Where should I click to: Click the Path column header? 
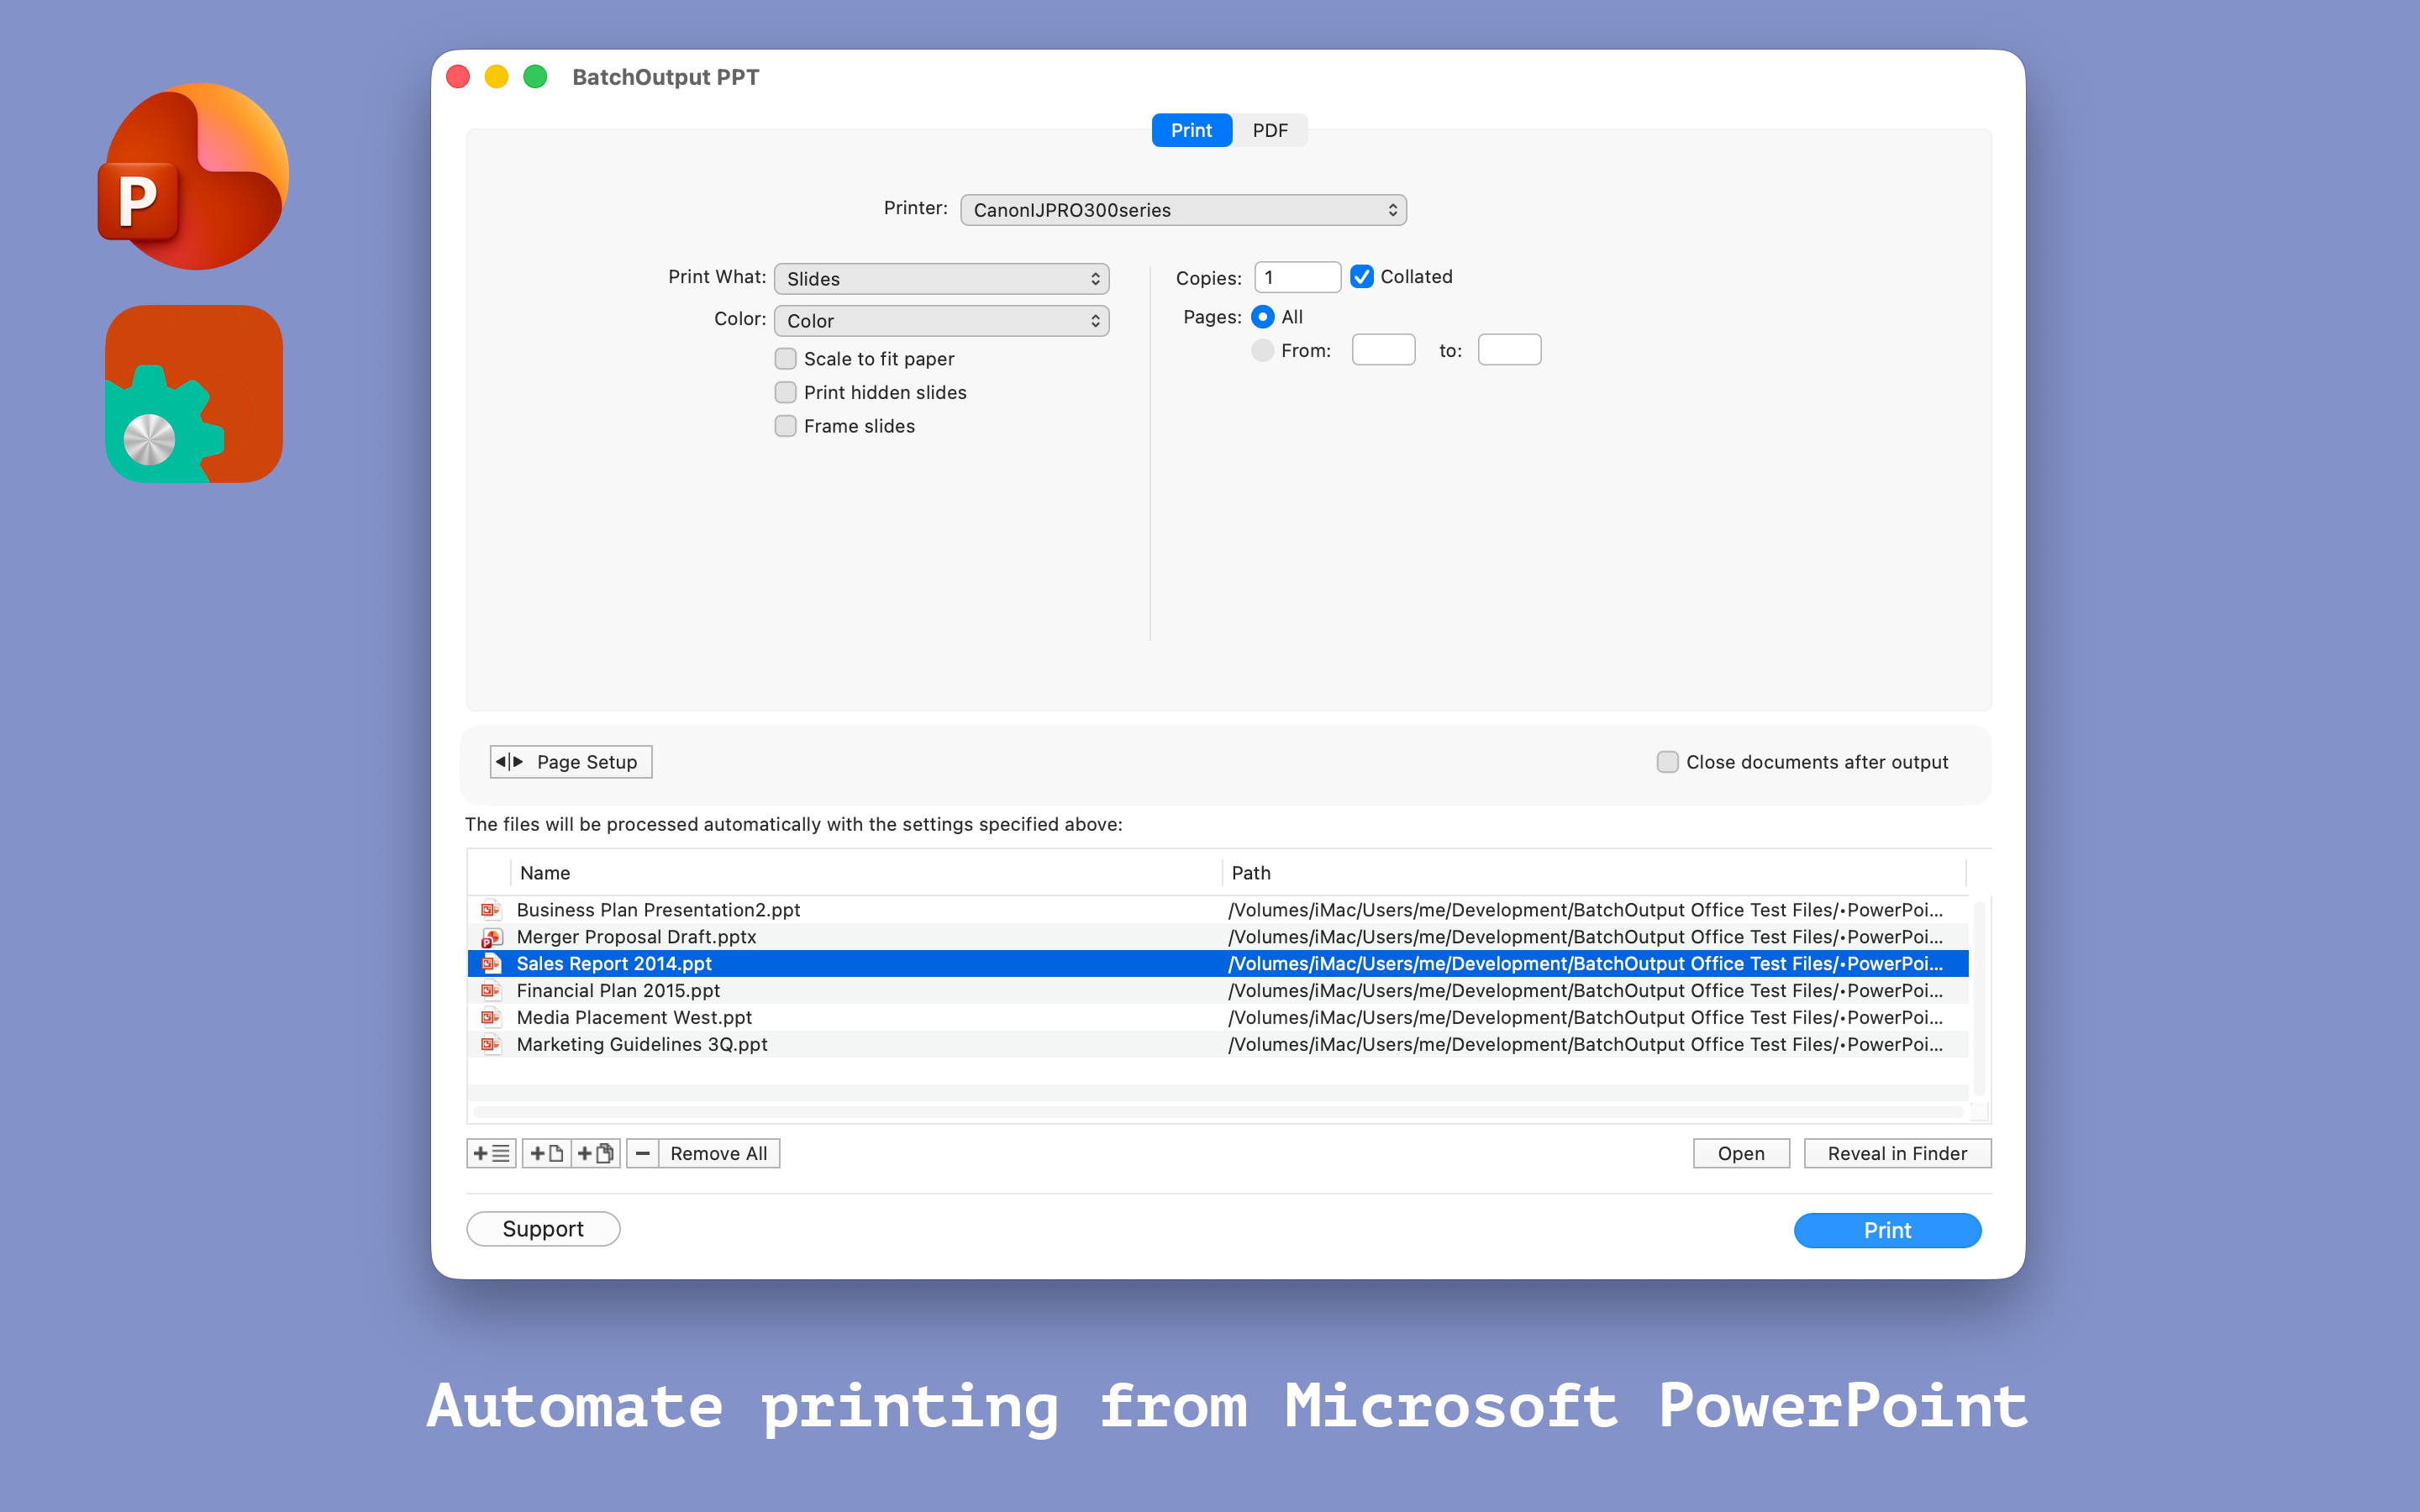1594,873
